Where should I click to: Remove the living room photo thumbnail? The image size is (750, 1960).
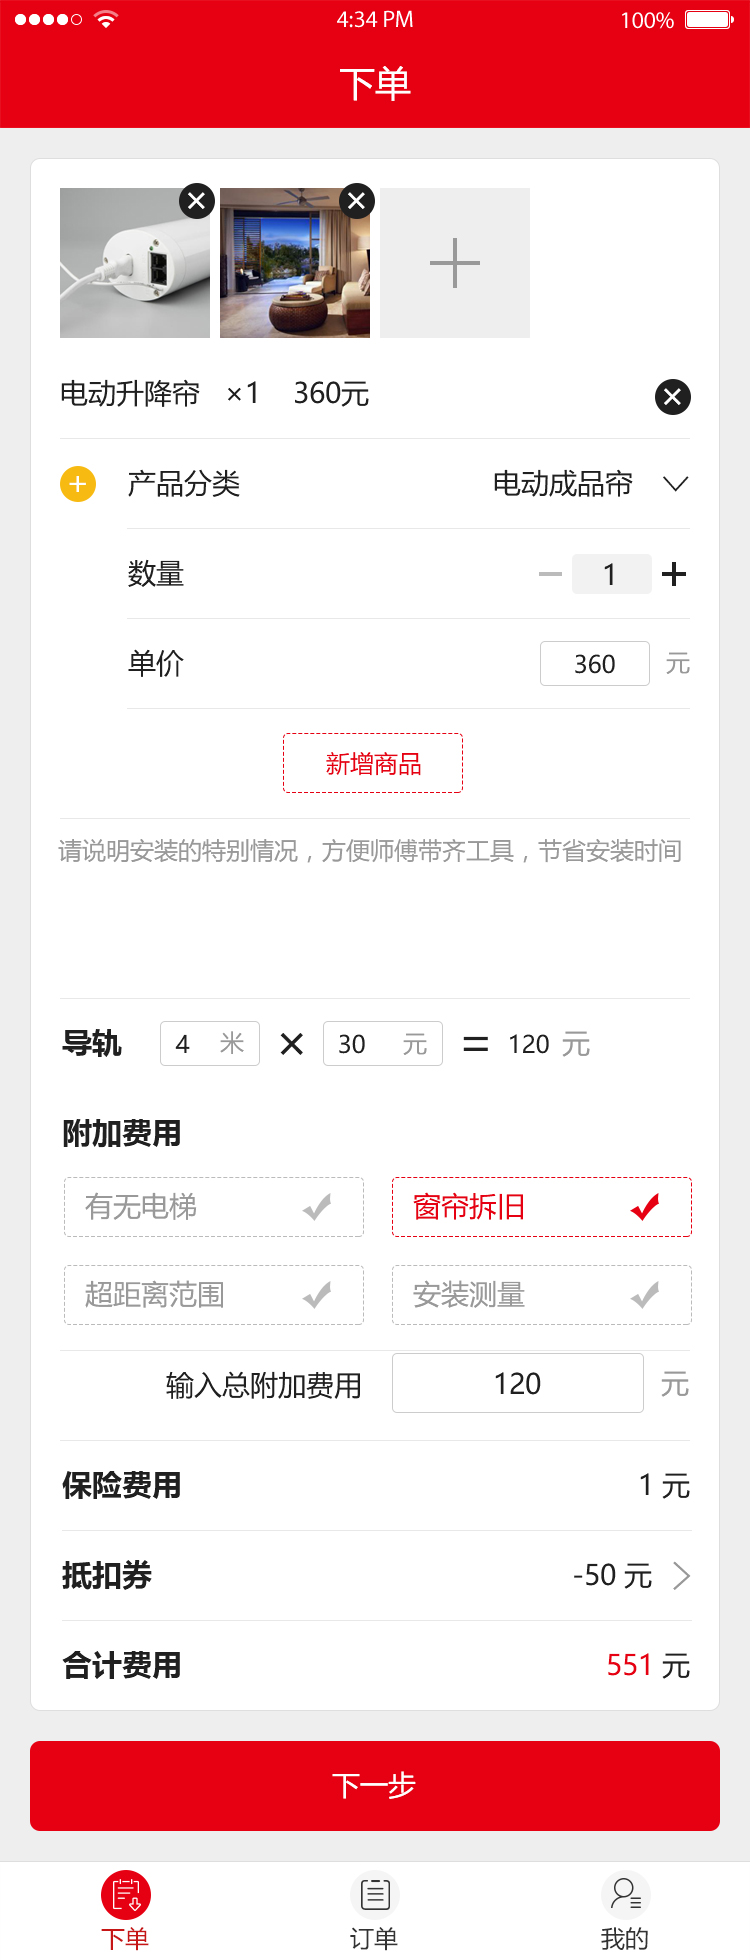356,201
